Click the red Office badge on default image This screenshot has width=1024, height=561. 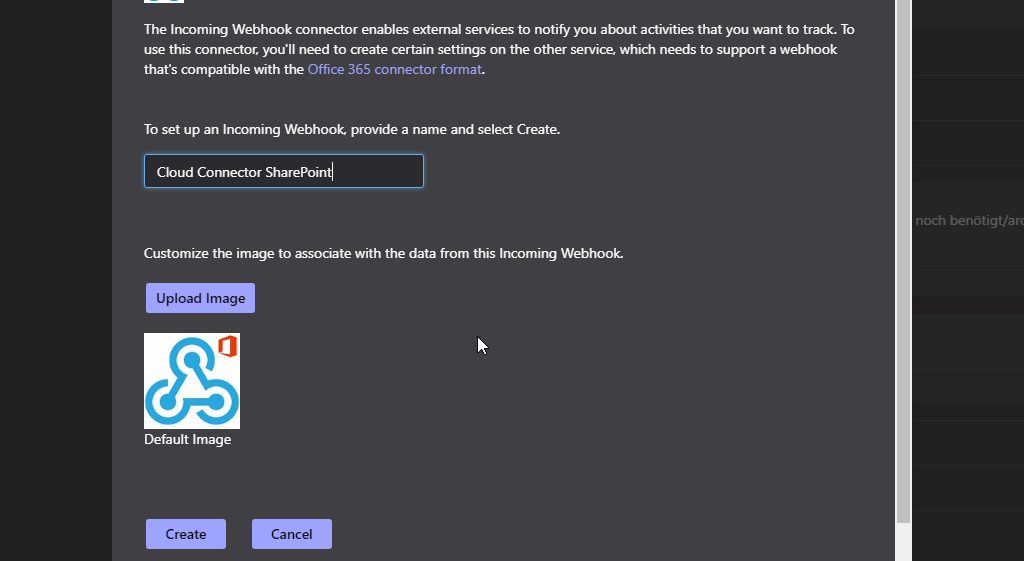pyautogui.click(x=227, y=346)
